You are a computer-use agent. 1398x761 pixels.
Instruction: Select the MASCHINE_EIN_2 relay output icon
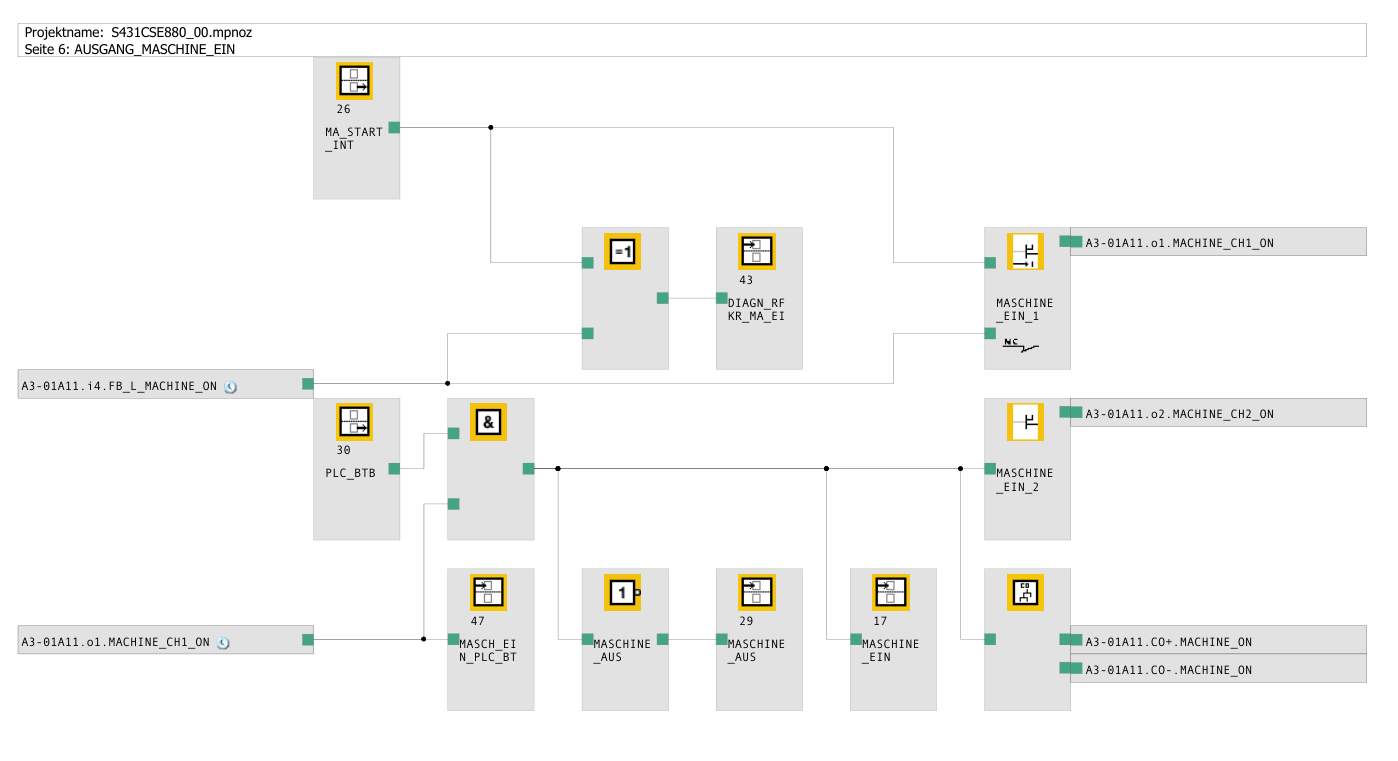(x=1025, y=422)
